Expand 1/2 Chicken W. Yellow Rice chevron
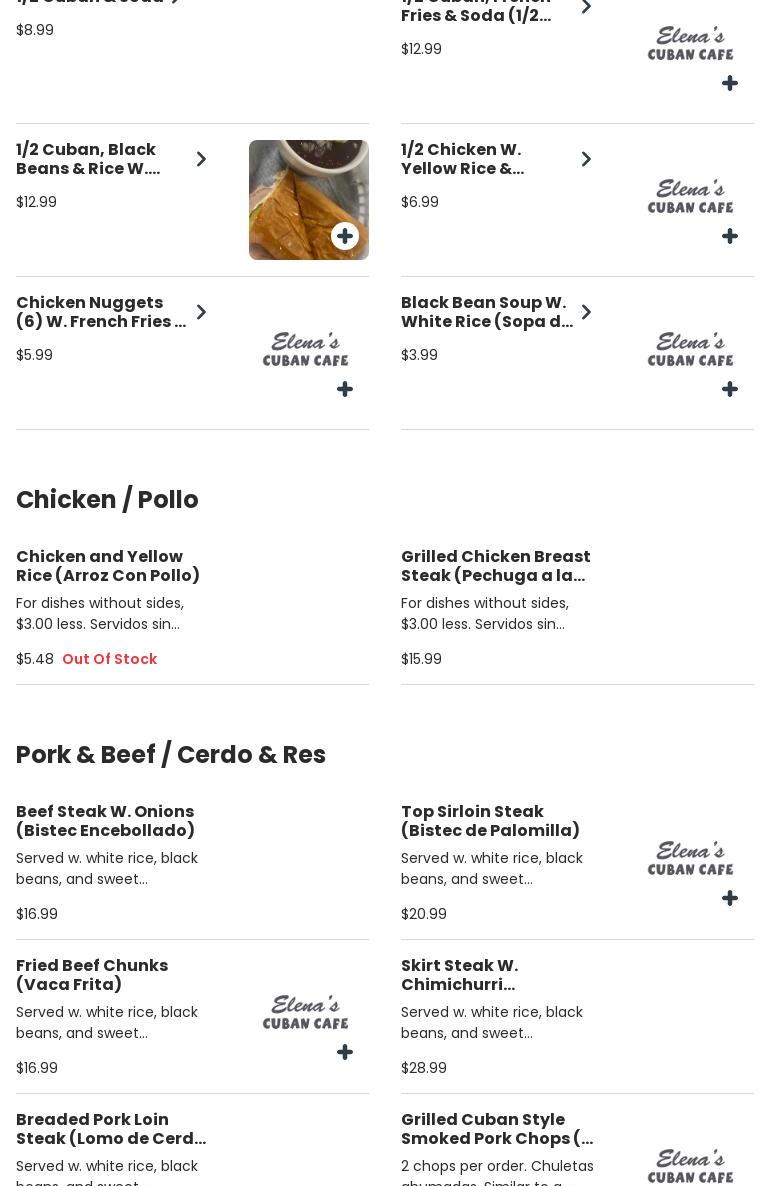The width and height of the screenshot is (770, 1186). 586,159
